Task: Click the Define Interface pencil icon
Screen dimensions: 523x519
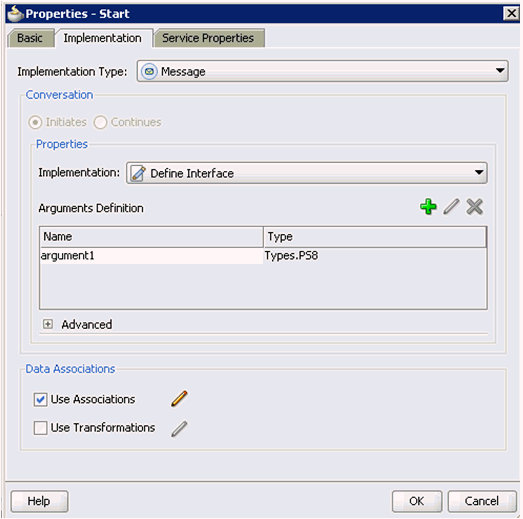Action: [x=138, y=173]
